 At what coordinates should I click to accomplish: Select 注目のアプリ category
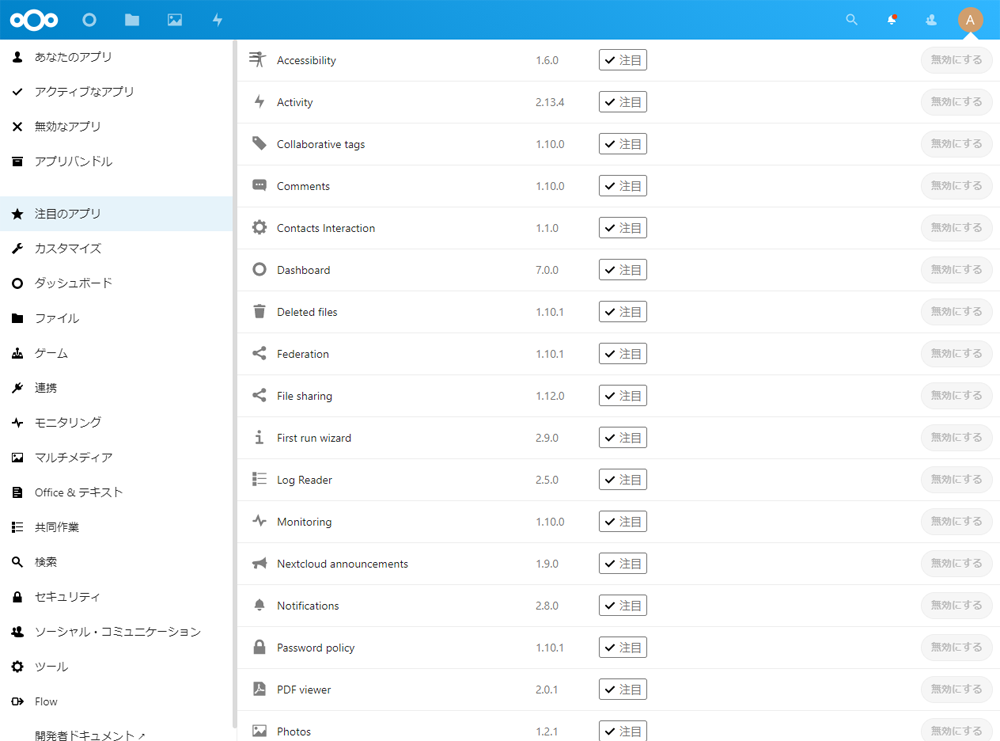(117, 214)
